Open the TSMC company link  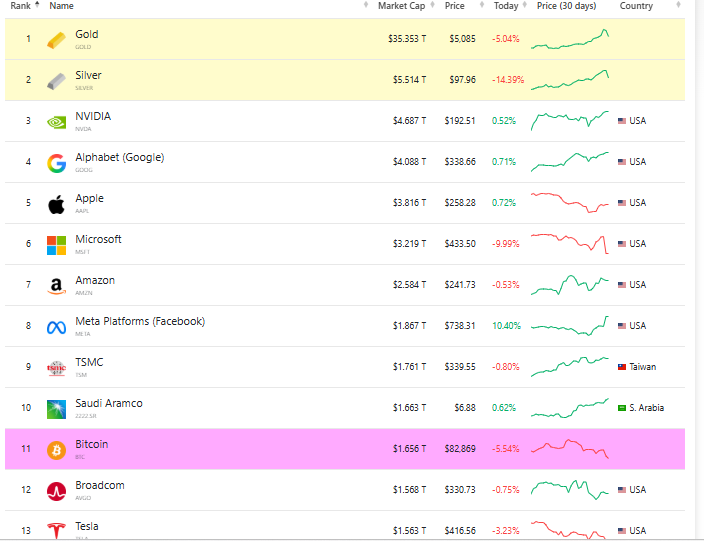pyautogui.click(x=89, y=362)
